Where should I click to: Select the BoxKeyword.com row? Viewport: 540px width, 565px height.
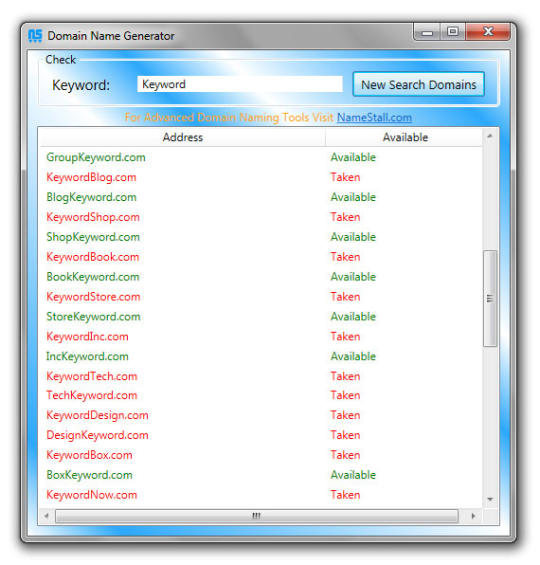point(261,475)
